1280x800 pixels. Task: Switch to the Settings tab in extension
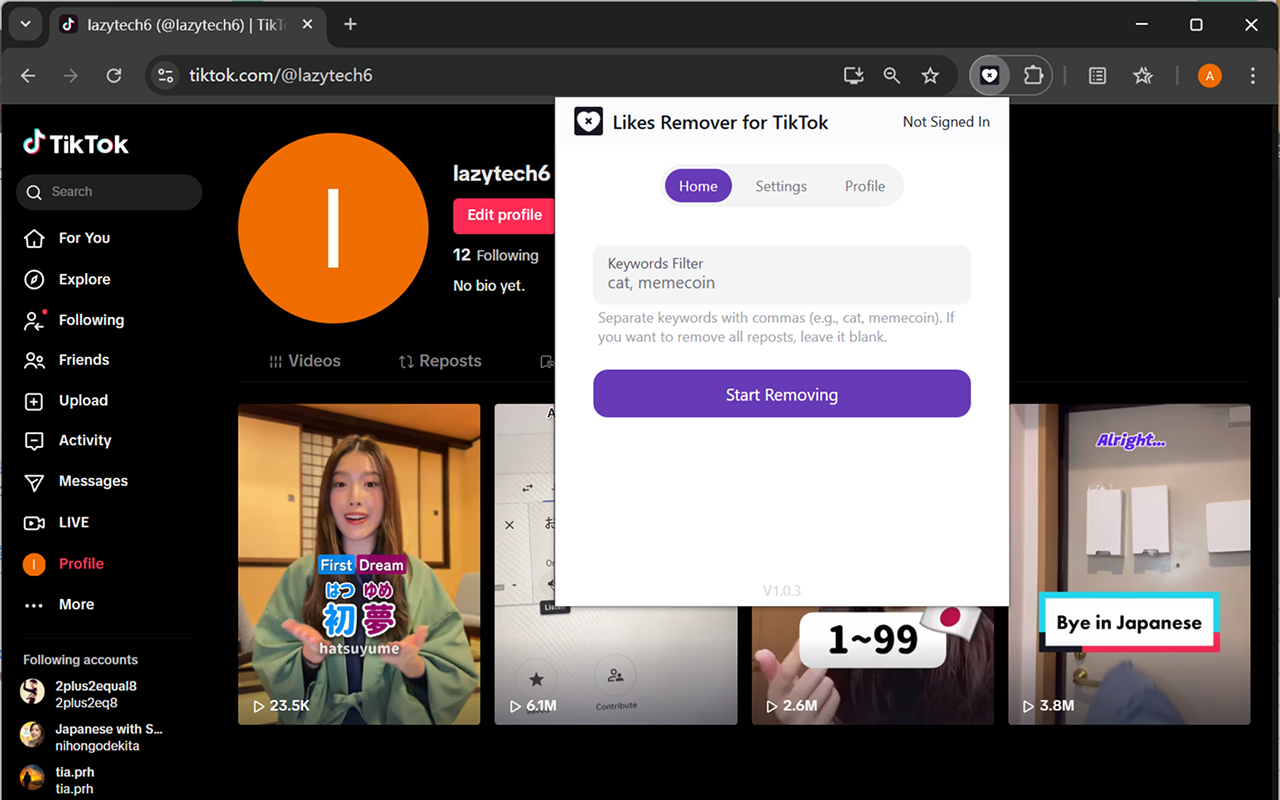(781, 186)
